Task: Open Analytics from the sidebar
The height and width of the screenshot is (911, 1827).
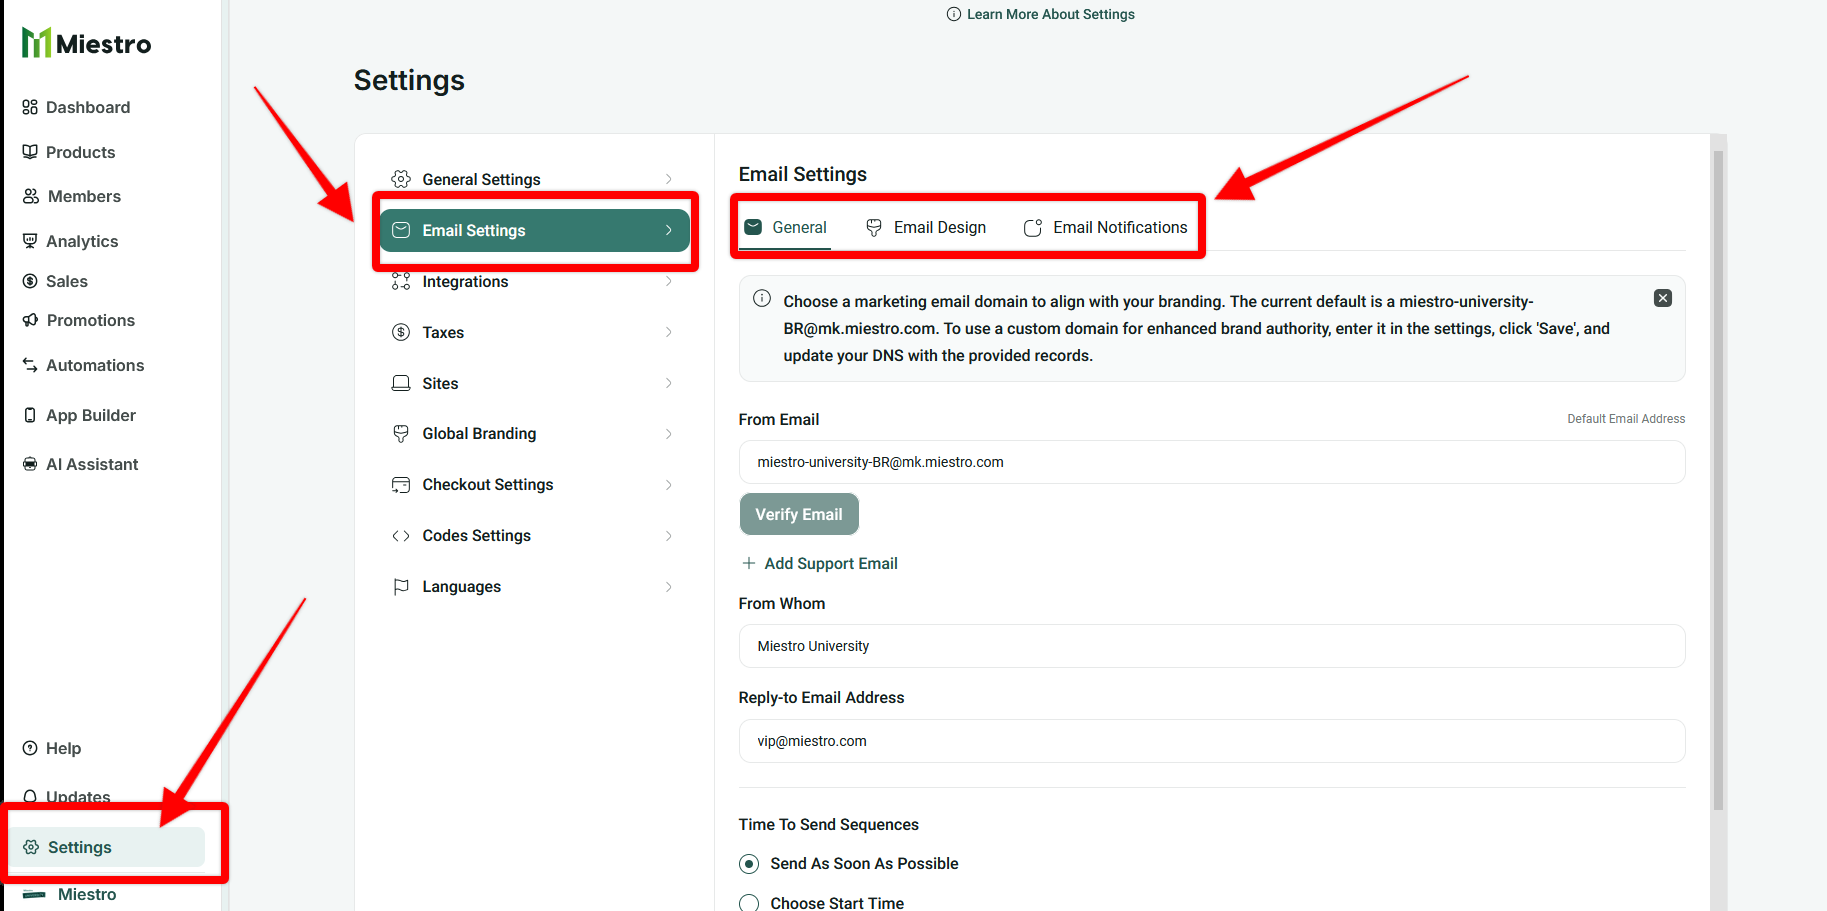Action: click(x=70, y=241)
